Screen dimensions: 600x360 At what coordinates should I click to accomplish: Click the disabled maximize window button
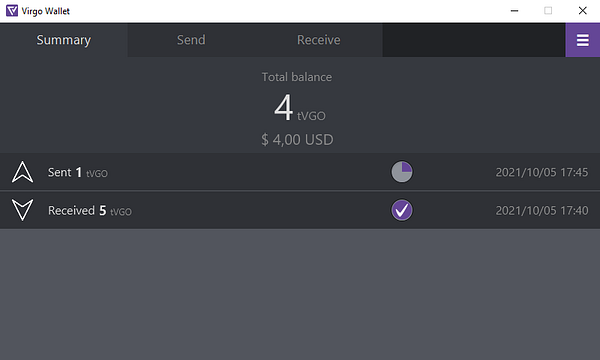pos(548,11)
